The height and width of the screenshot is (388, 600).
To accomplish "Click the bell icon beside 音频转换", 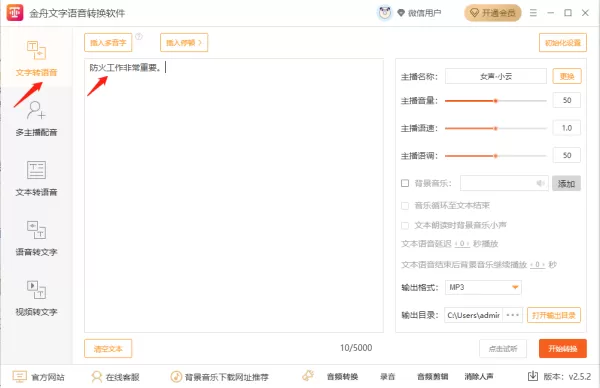I will coord(308,376).
